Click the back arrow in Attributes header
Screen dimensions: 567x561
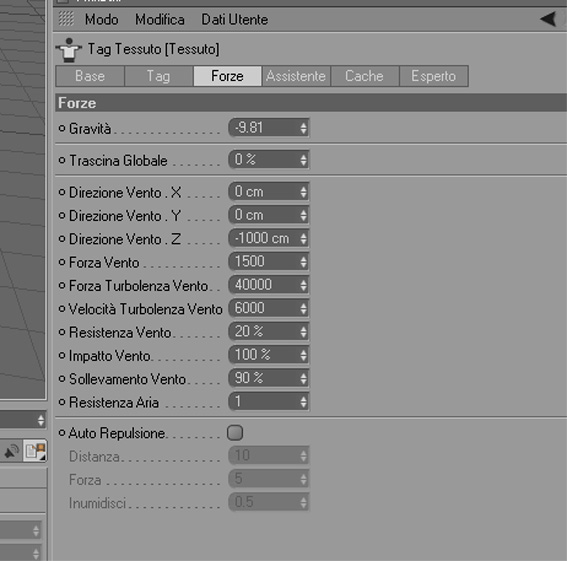(549, 19)
